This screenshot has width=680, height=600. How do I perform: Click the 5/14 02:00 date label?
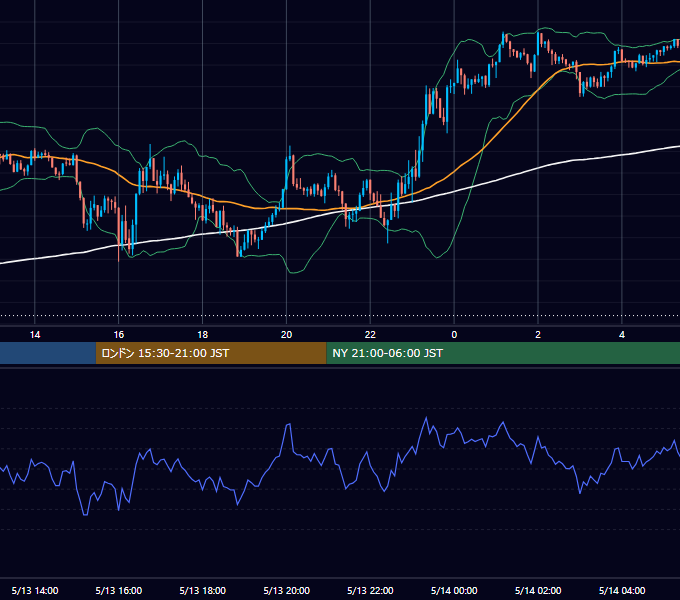coord(538,590)
